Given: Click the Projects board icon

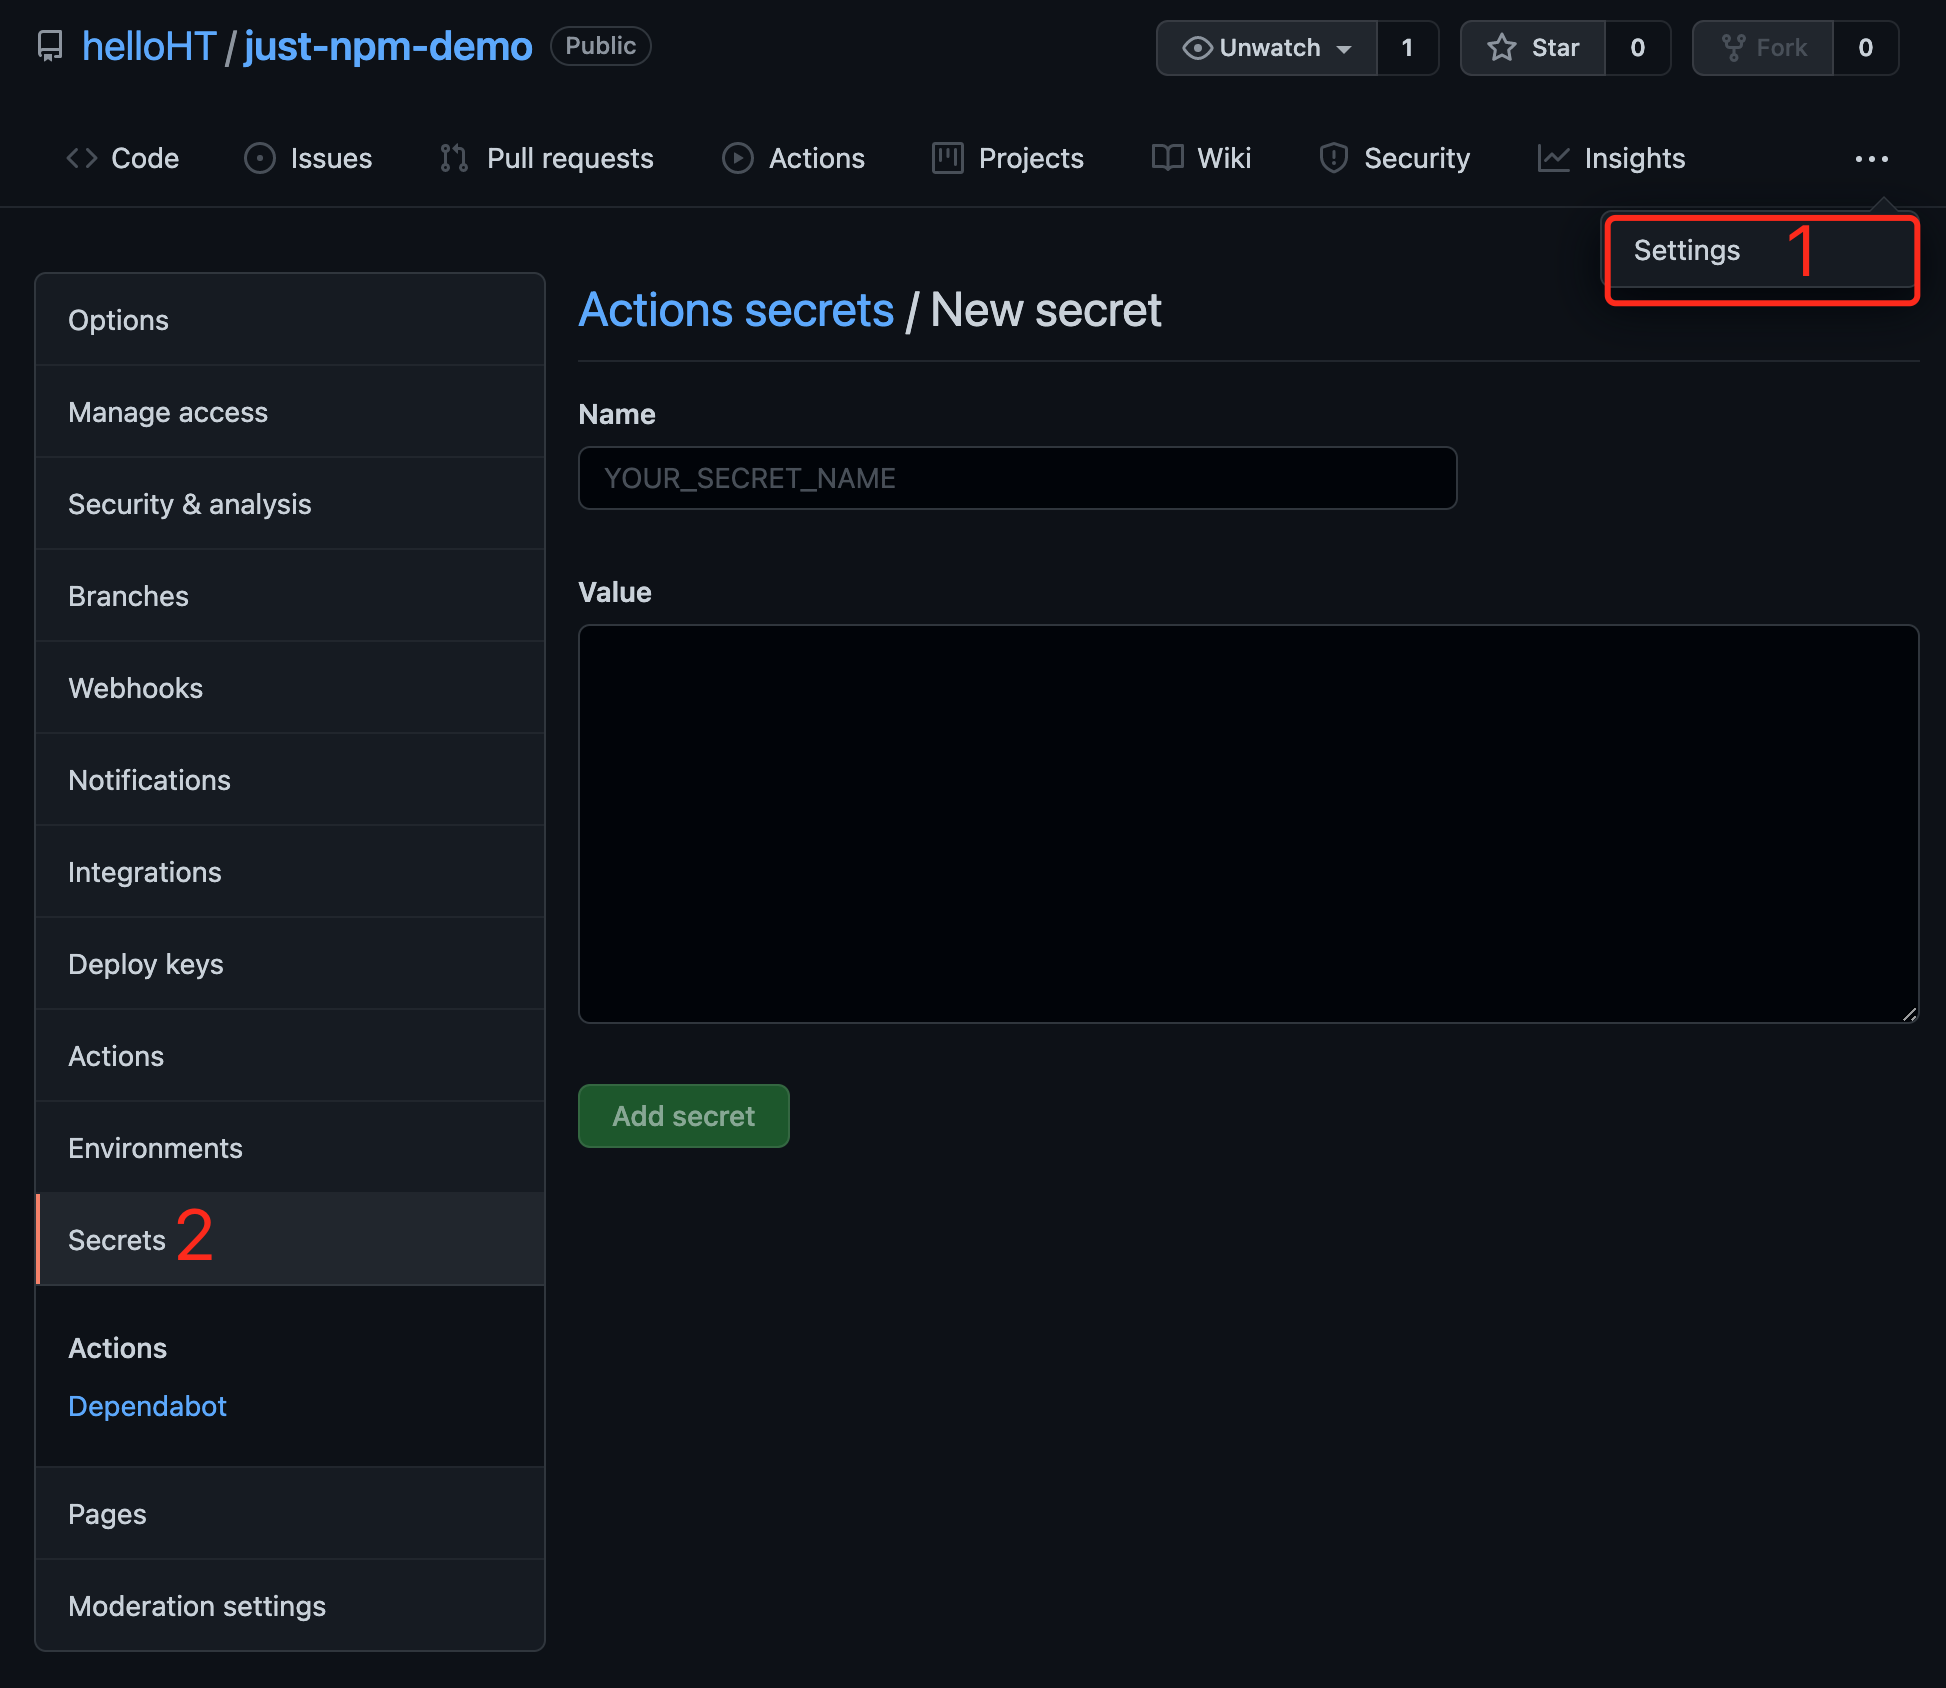Looking at the screenshot, I should pyautogui.click(x=948, y=158).
